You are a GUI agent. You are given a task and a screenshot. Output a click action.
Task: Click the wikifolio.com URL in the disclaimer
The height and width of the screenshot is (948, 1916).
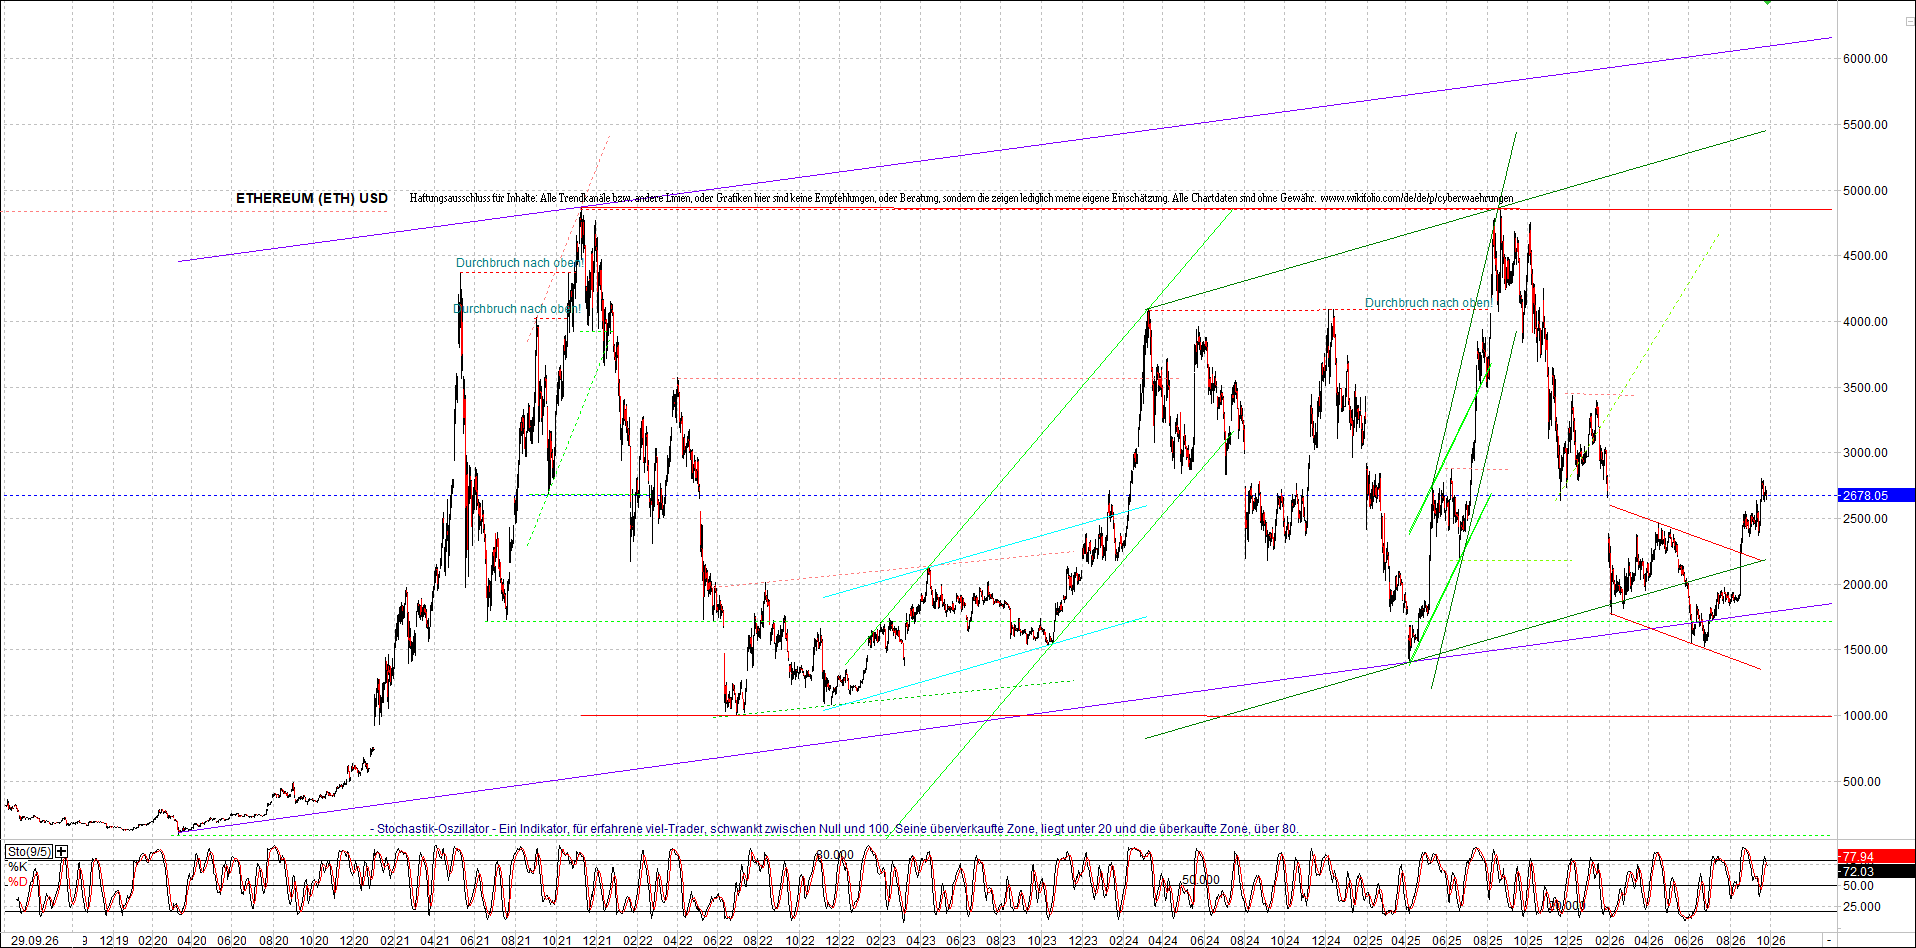(x=1416, y=198)
